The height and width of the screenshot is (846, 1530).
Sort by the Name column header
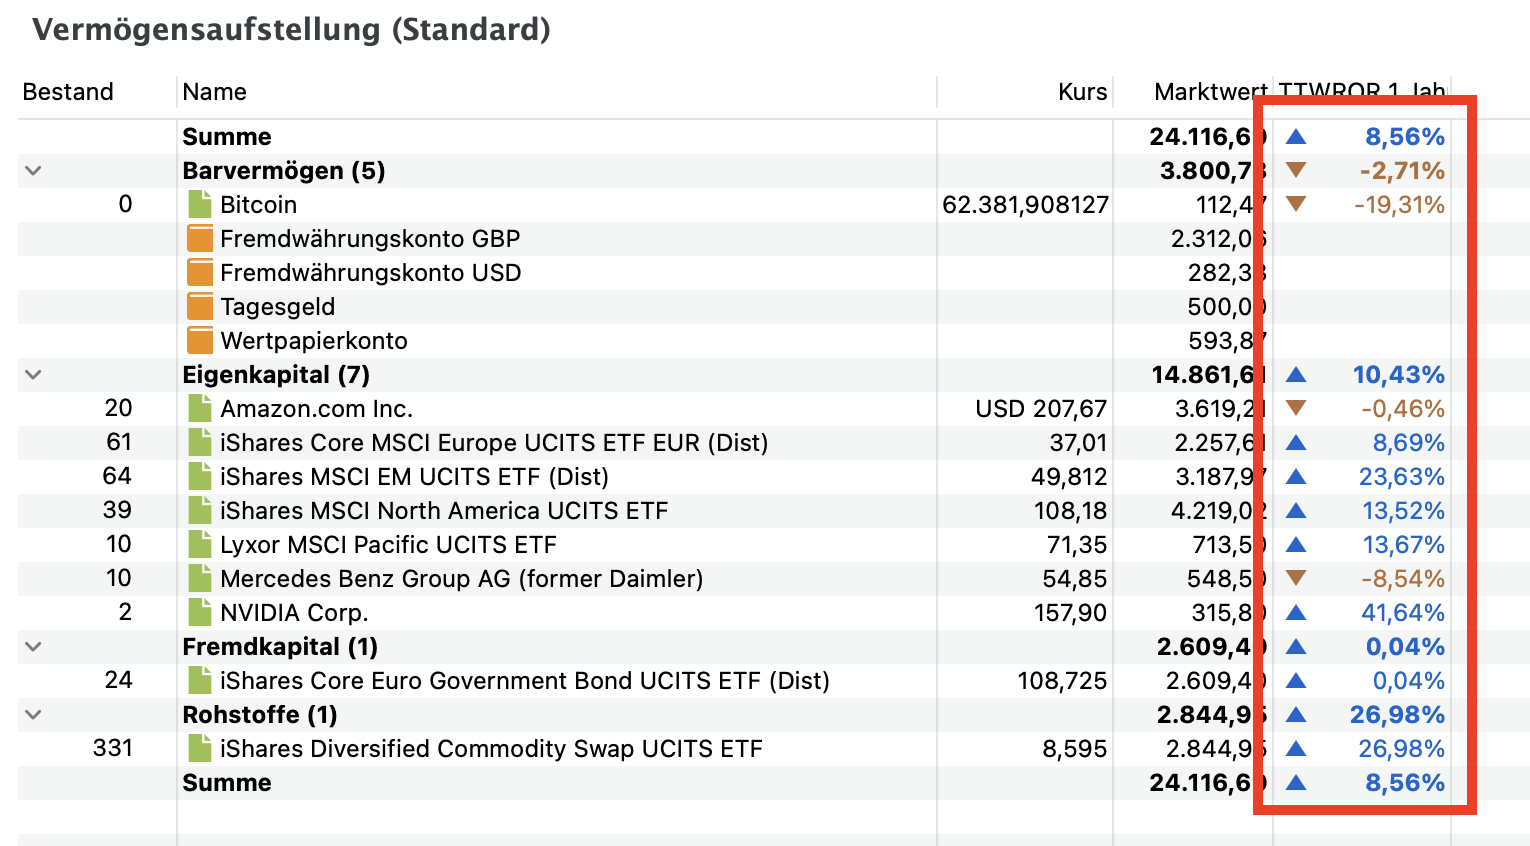pyautogui.click(x=214, y=92)
